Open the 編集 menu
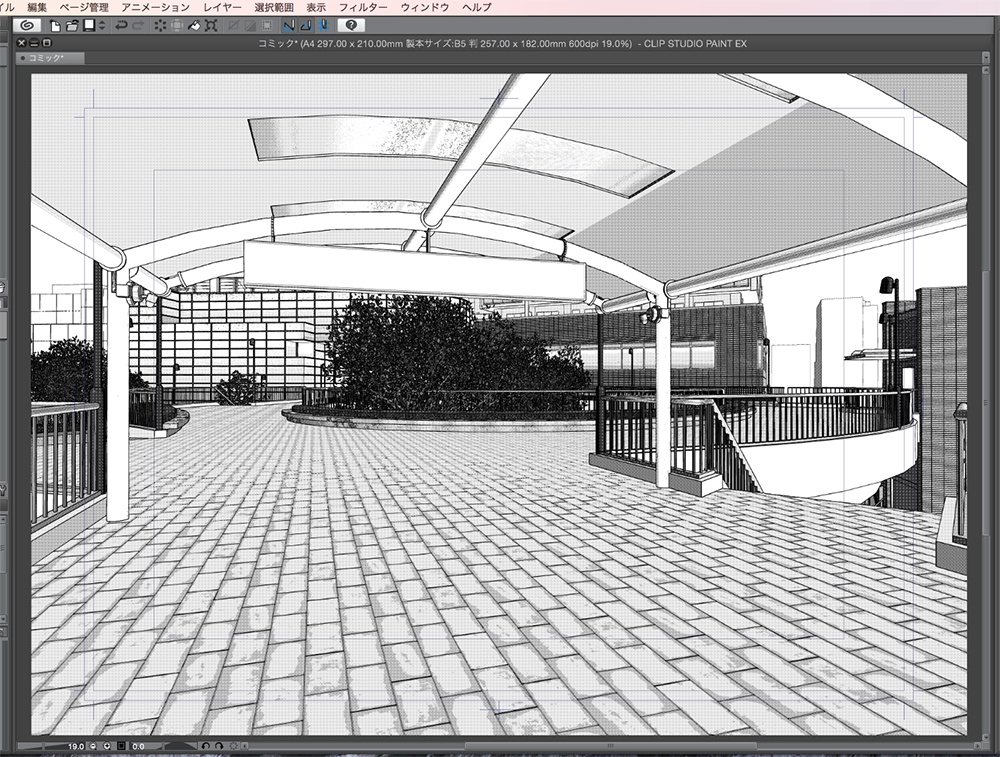The image size is (1000, 757). [x=37, y=7]
